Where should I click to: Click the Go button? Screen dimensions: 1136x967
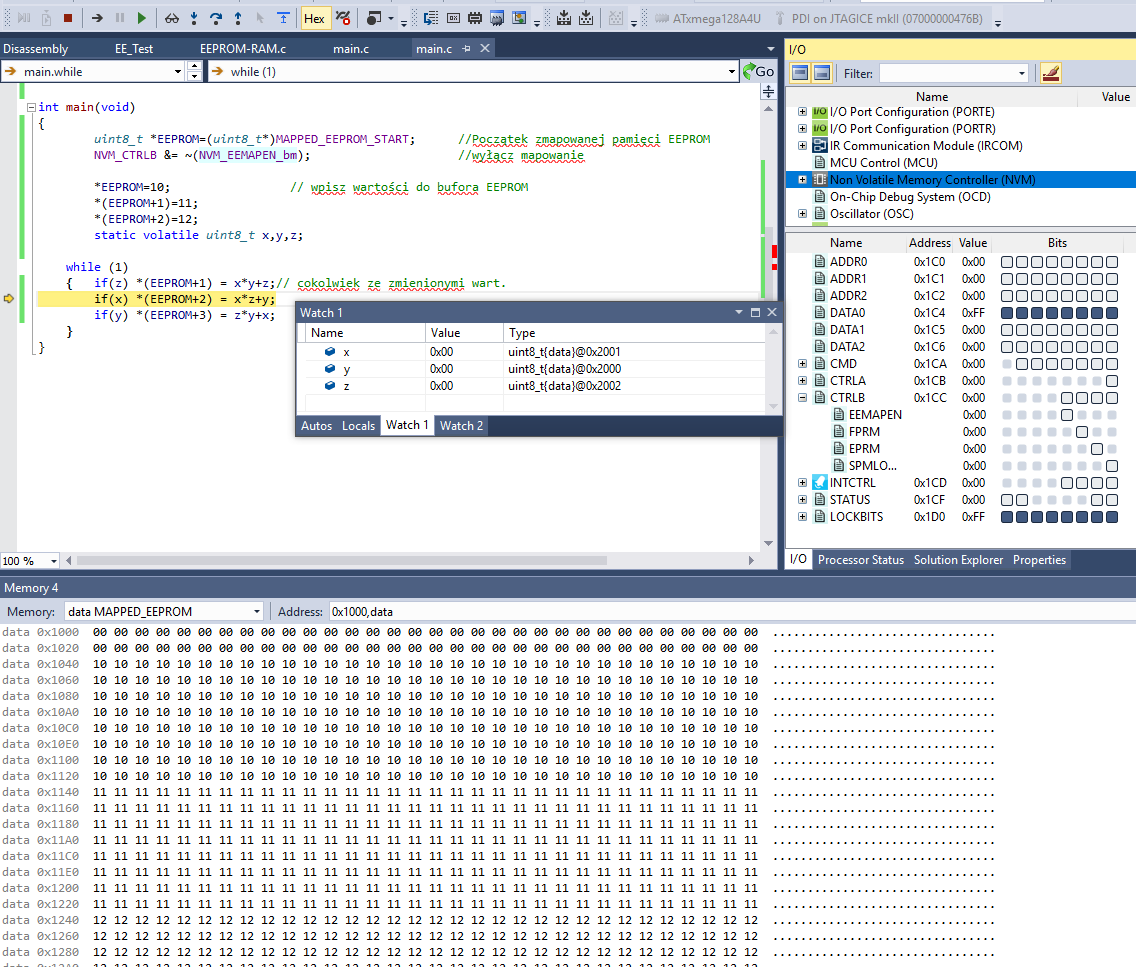(x=758, y=72)
